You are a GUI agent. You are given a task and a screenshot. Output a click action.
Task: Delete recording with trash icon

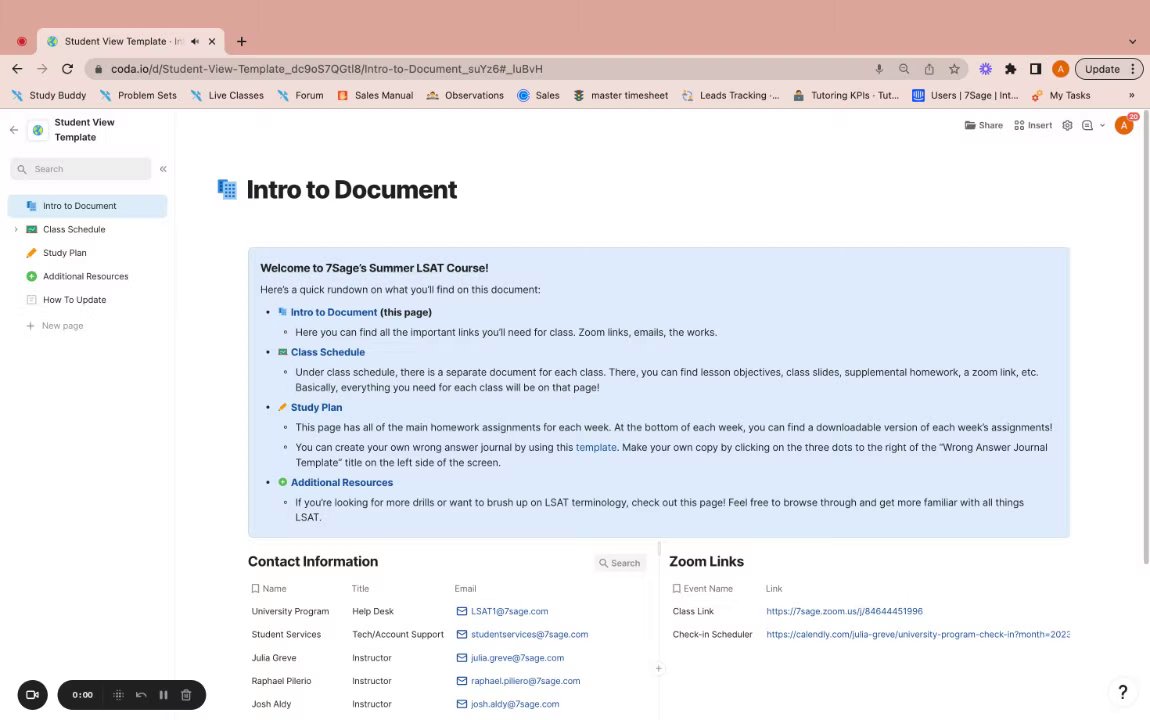pyautogui.click(x=186, y=695)
